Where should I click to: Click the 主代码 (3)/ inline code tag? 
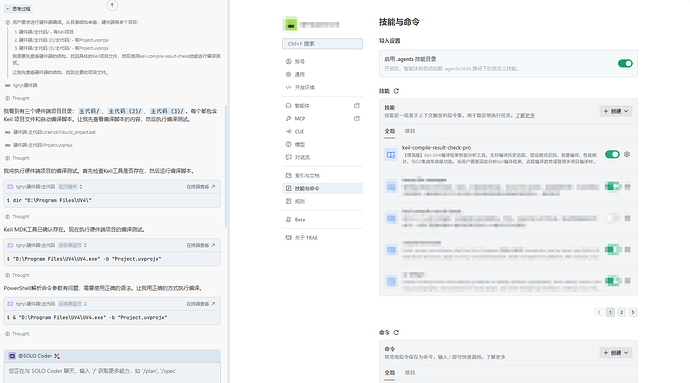point(167,111)
